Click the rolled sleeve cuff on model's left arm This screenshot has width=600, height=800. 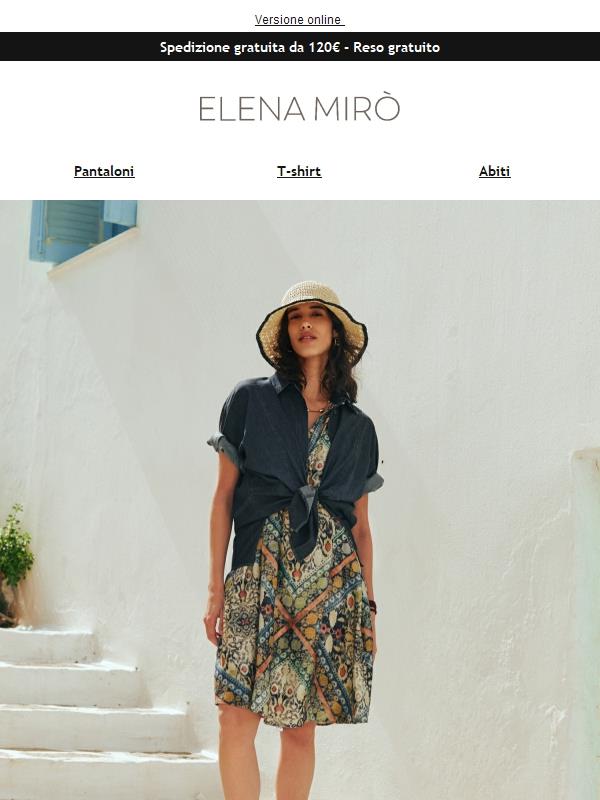[374, 482]
